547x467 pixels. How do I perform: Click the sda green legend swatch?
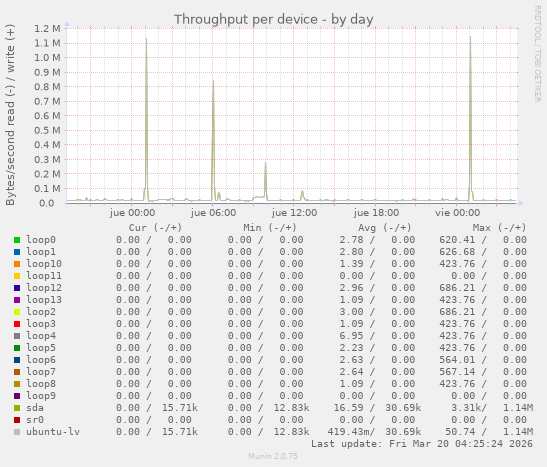point(17,408)
